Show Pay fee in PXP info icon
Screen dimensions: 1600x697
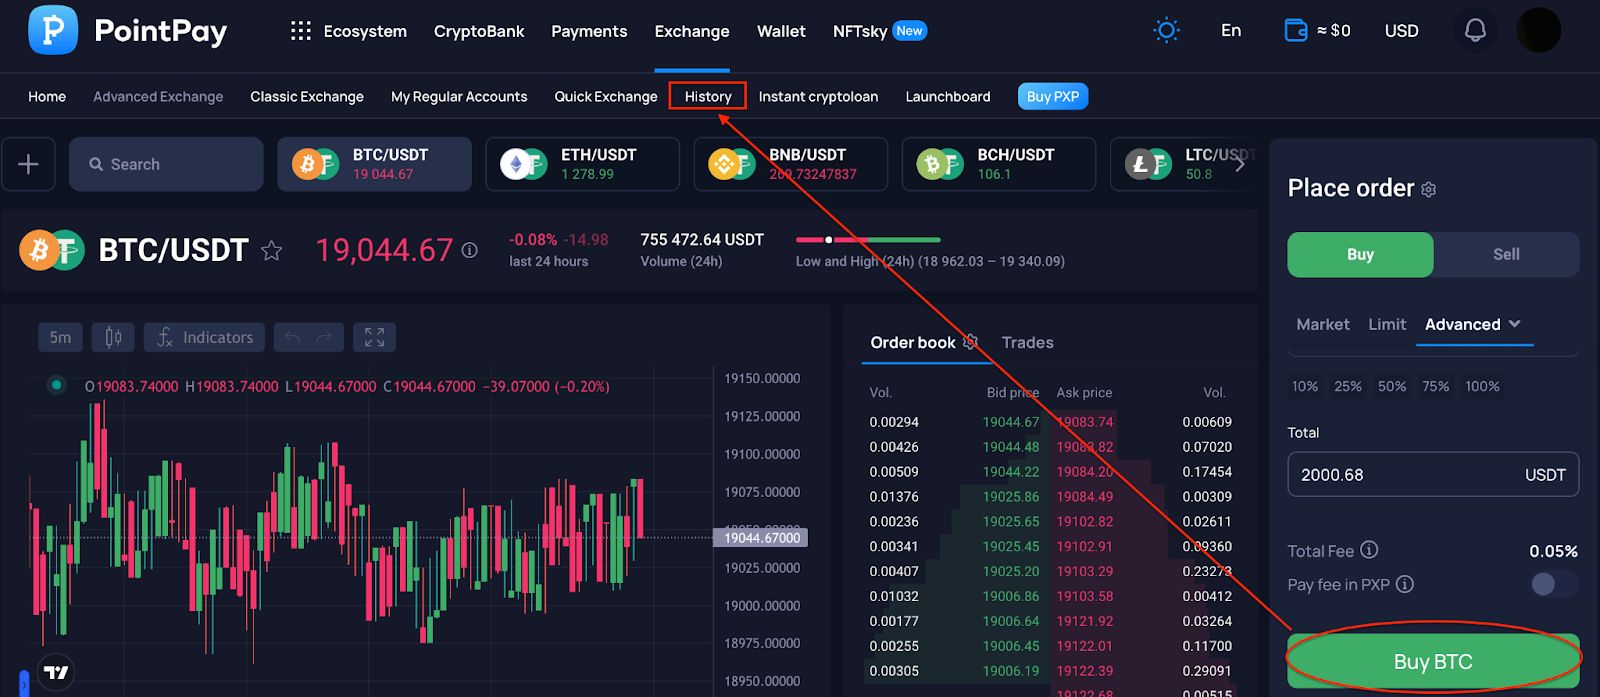1405,584
